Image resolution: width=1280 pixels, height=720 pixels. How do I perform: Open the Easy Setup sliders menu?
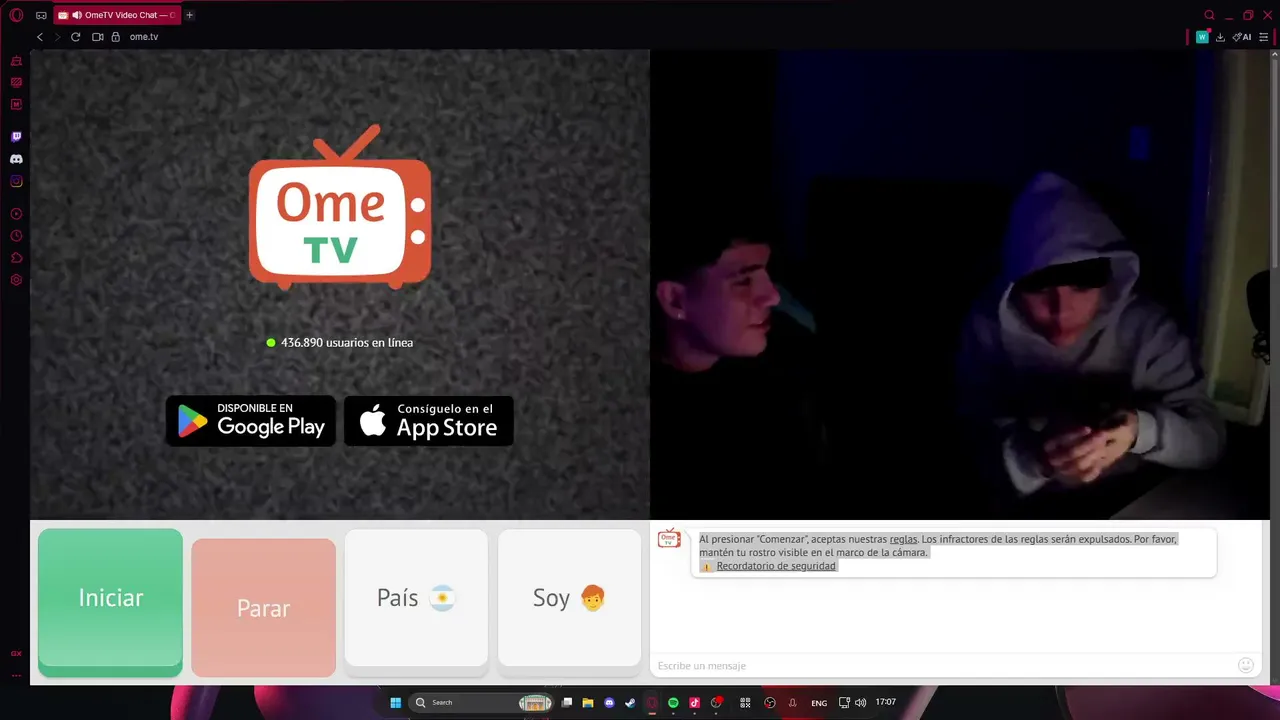1264,37
